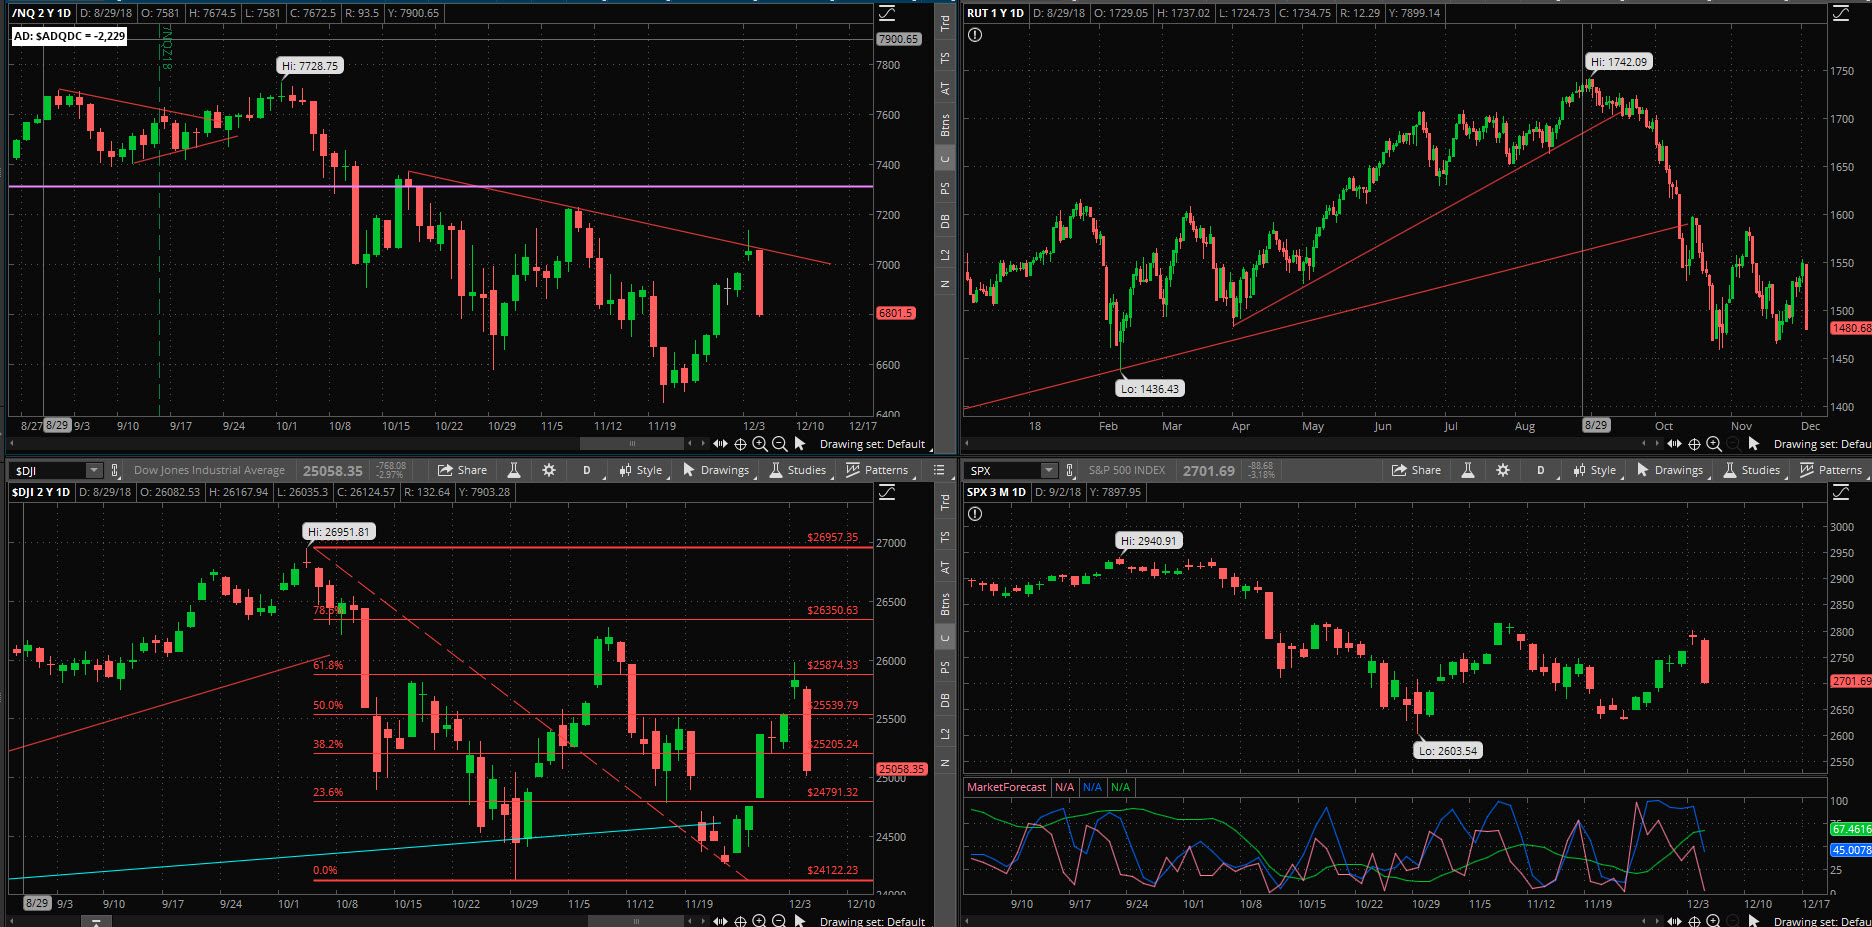Toggle the C side tab next to $DJI chart
This screenshot has height=927, width=1872.
tap(945, 638)
